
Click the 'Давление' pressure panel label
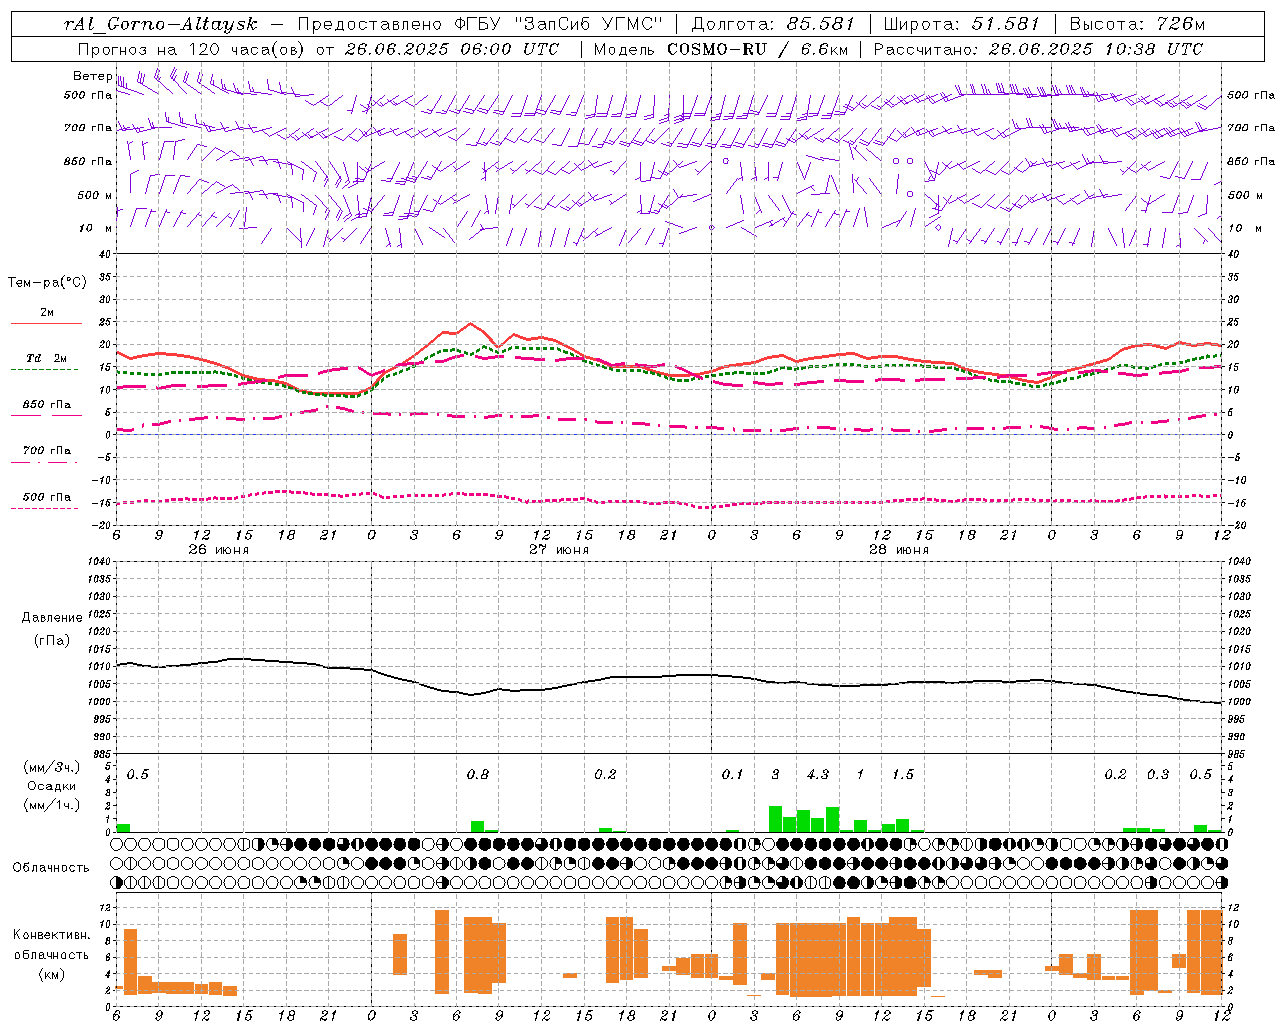pos(52,618)
